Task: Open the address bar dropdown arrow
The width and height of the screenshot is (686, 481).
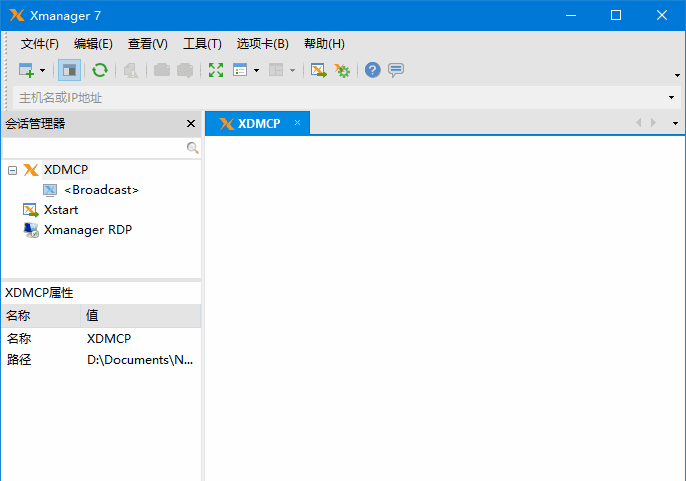Action: click(672, 98)
